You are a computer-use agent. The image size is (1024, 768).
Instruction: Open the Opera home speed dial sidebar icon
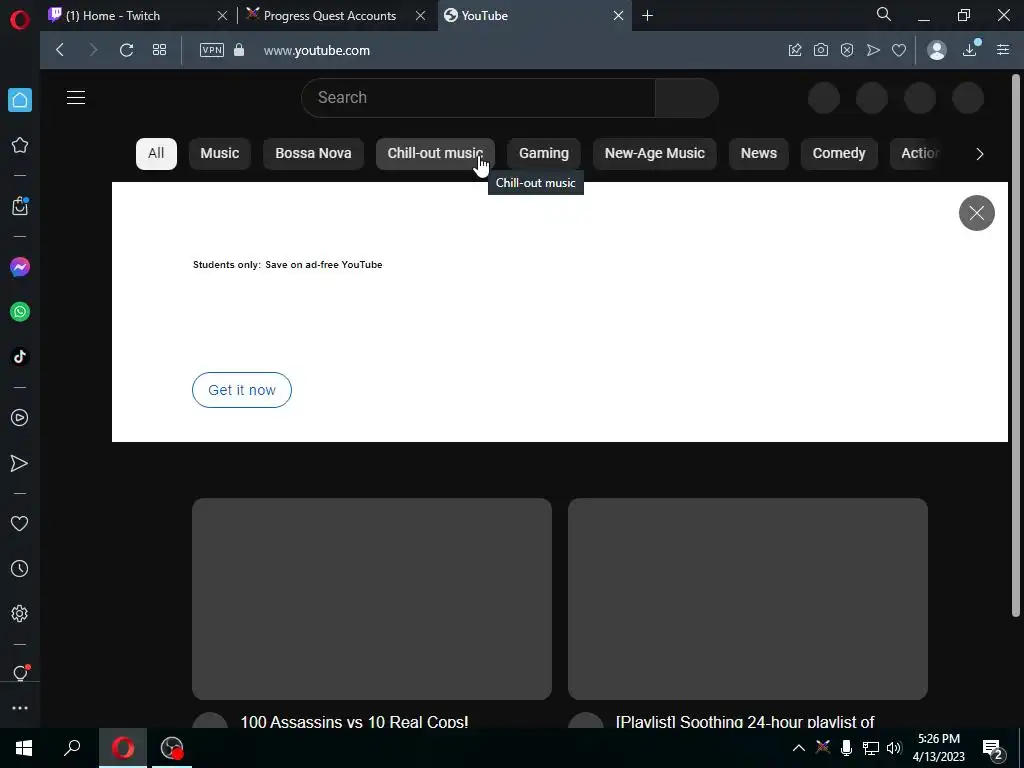pos(20,100)
